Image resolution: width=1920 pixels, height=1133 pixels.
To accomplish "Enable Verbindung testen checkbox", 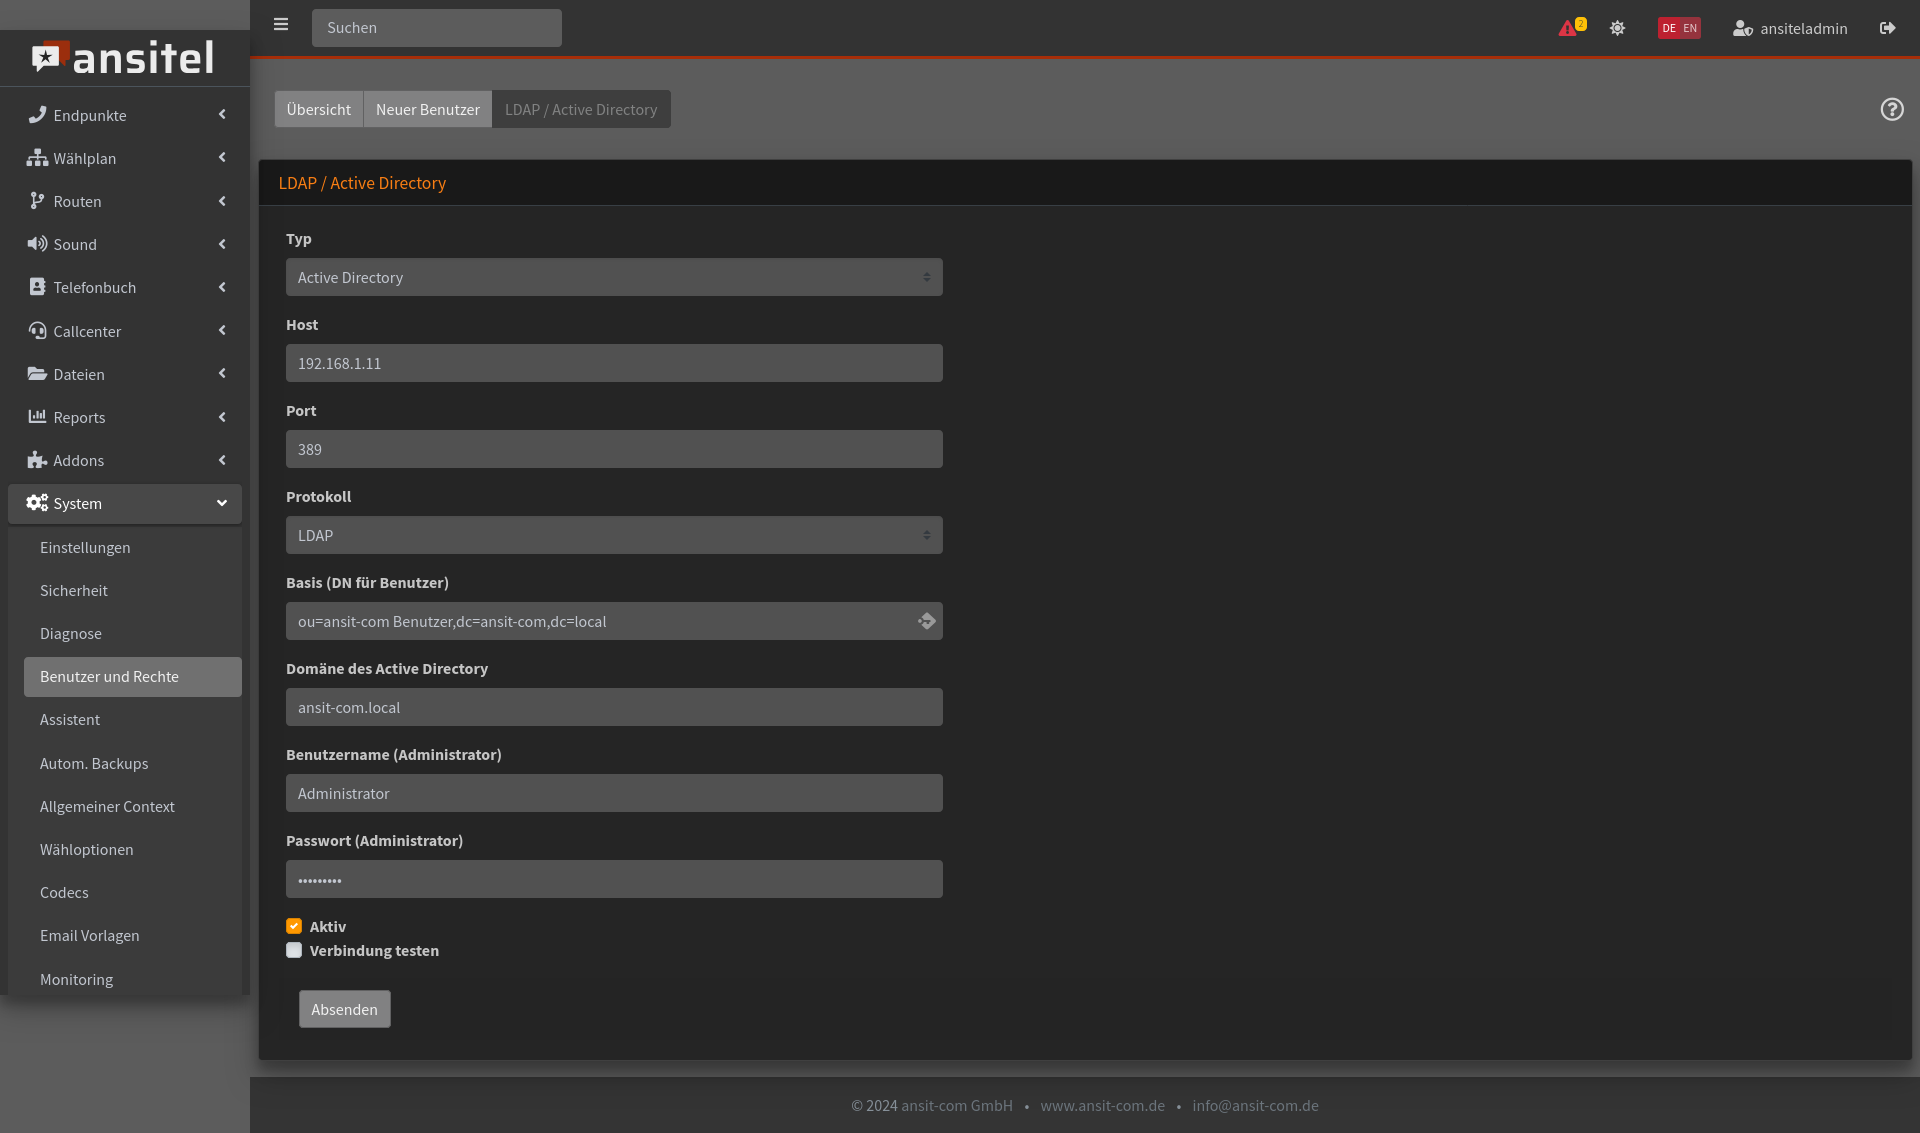I will [294, 950].
